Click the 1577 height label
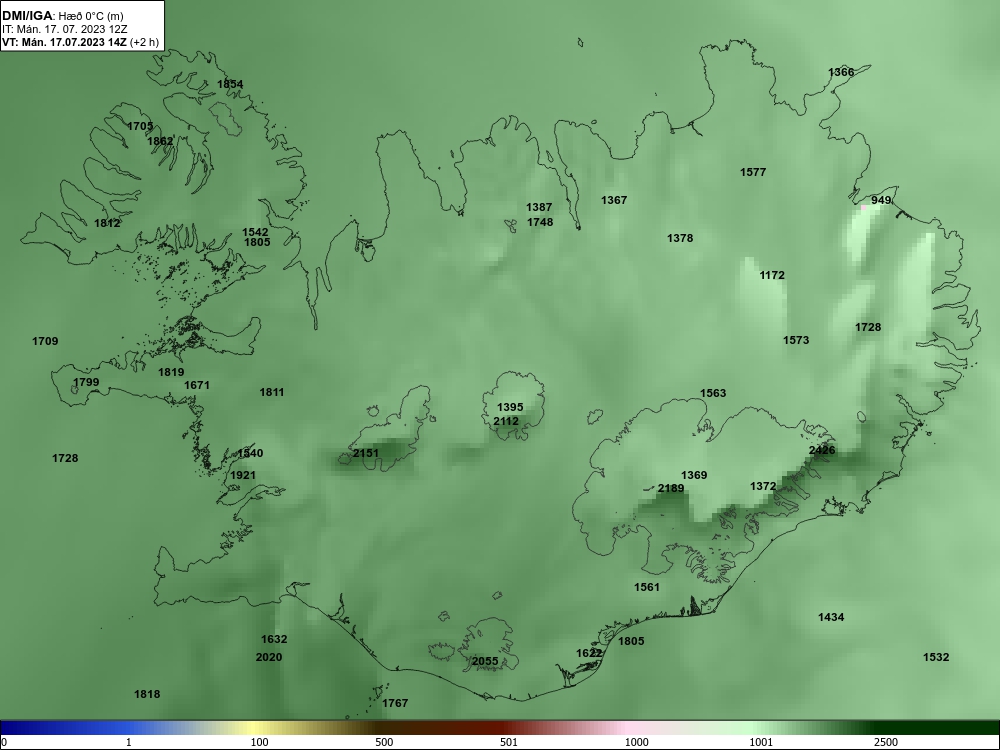 coord(753,172)
